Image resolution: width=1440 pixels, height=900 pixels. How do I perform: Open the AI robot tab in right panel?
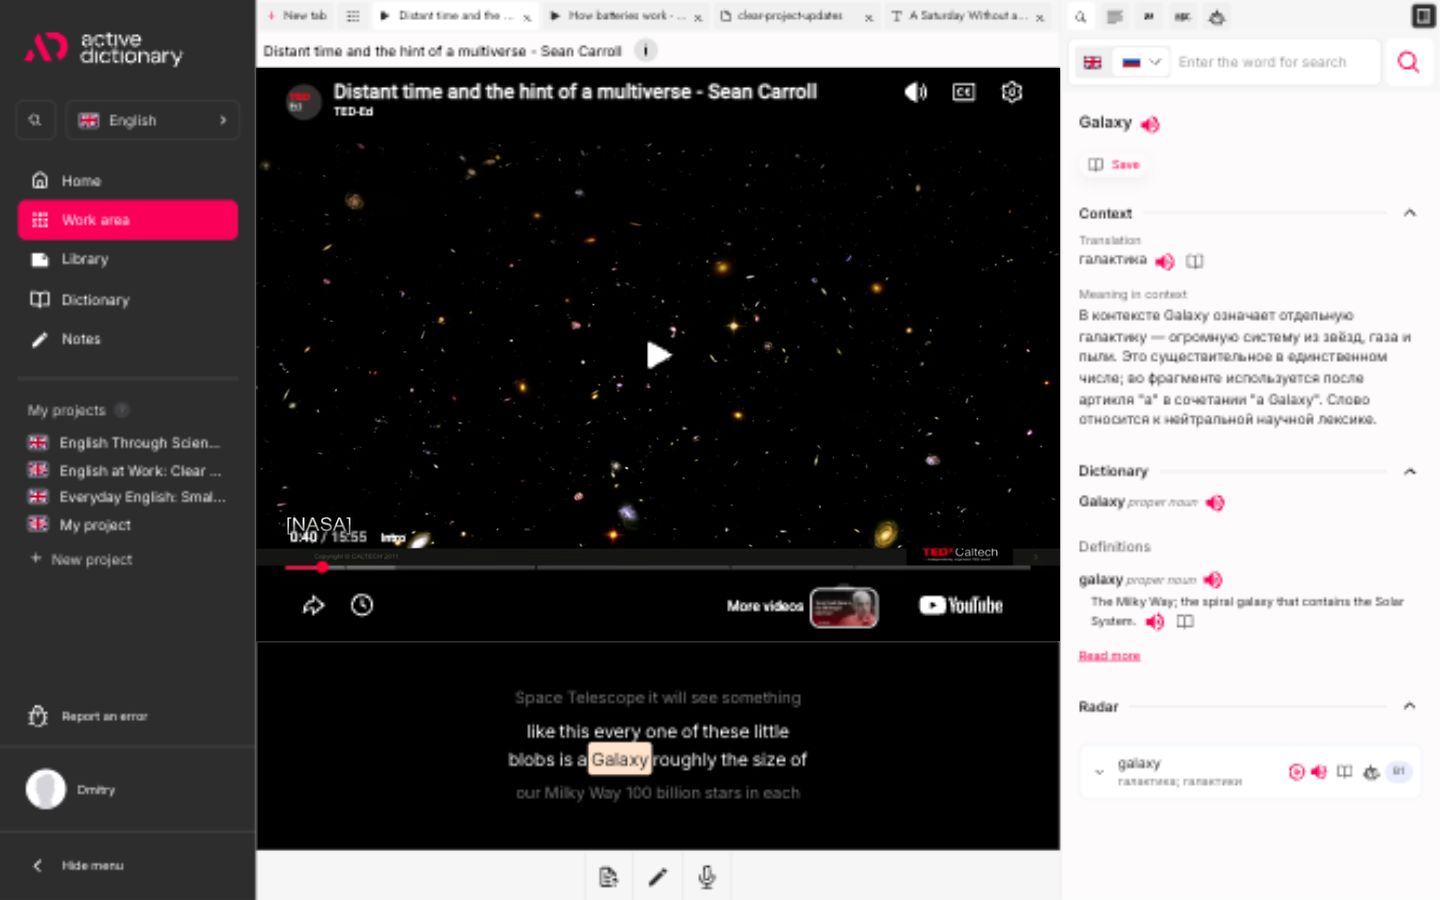coord(1216,16)
